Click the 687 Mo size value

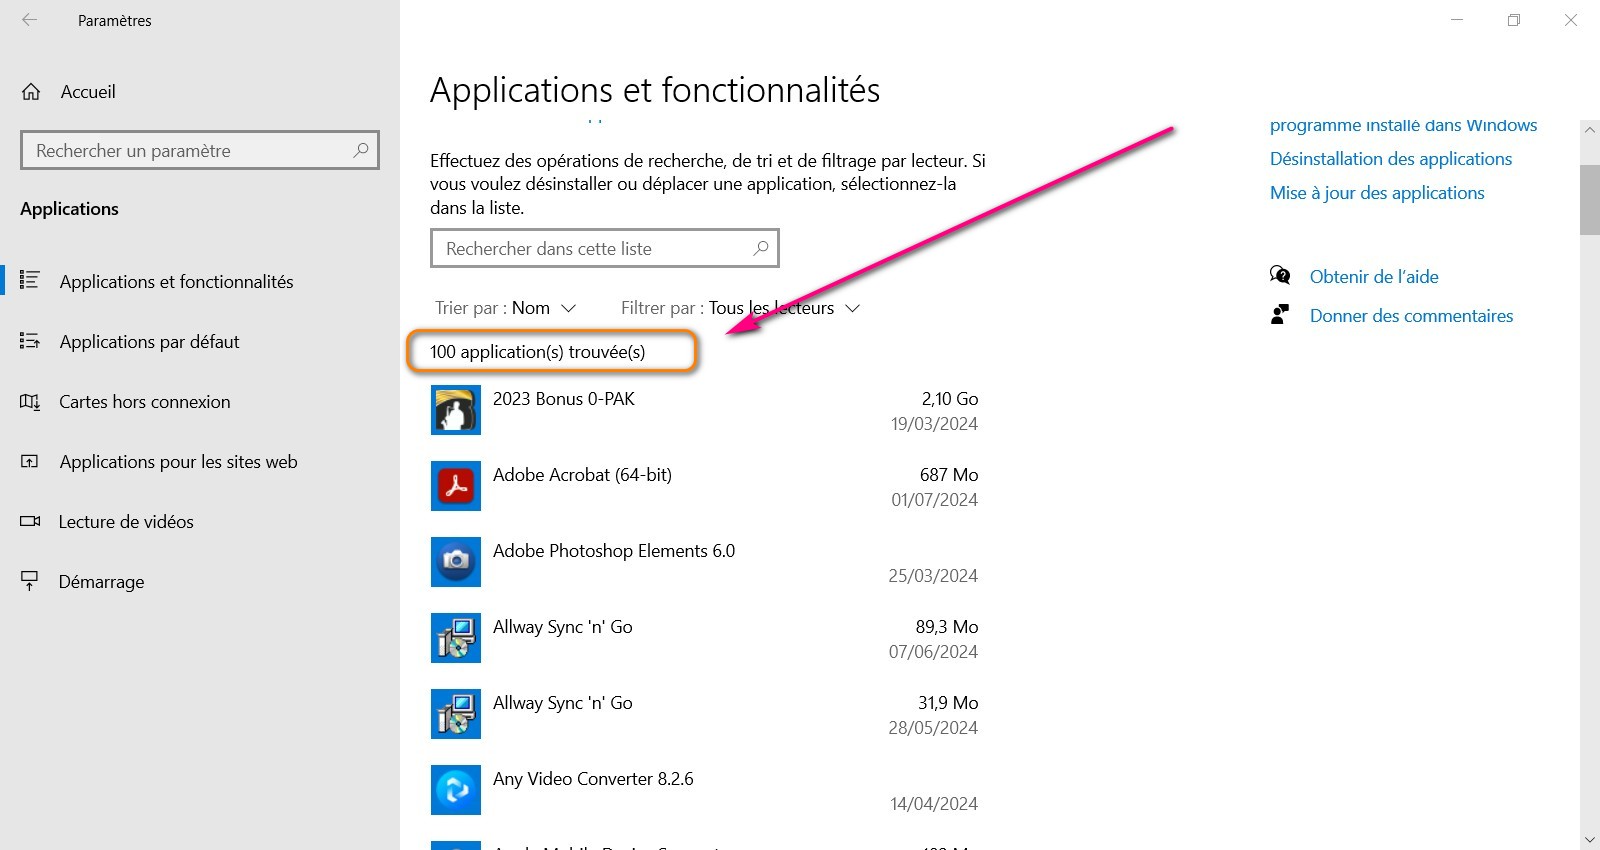[x=949, y=475]
